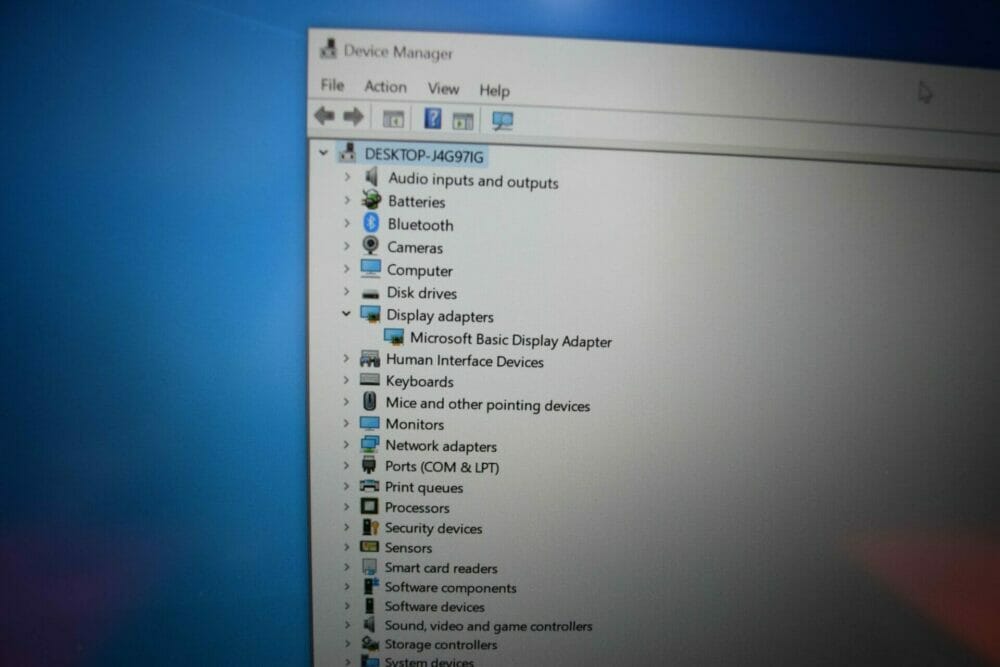Click the Sound, video and game controllers icon

(369, 624)
